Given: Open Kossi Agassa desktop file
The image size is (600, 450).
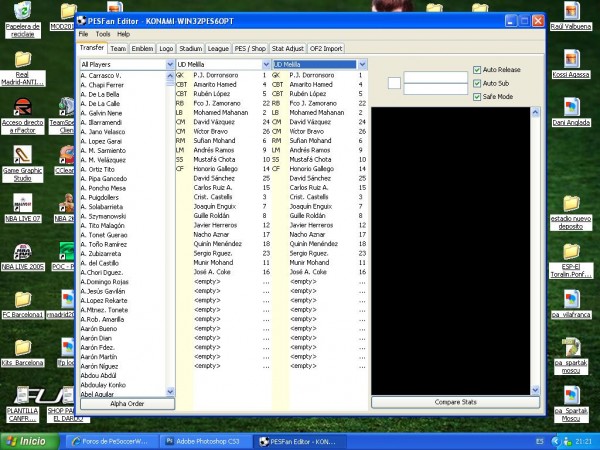Looking at the screenshot, I should pyautogui.click(x=571, y=64).
